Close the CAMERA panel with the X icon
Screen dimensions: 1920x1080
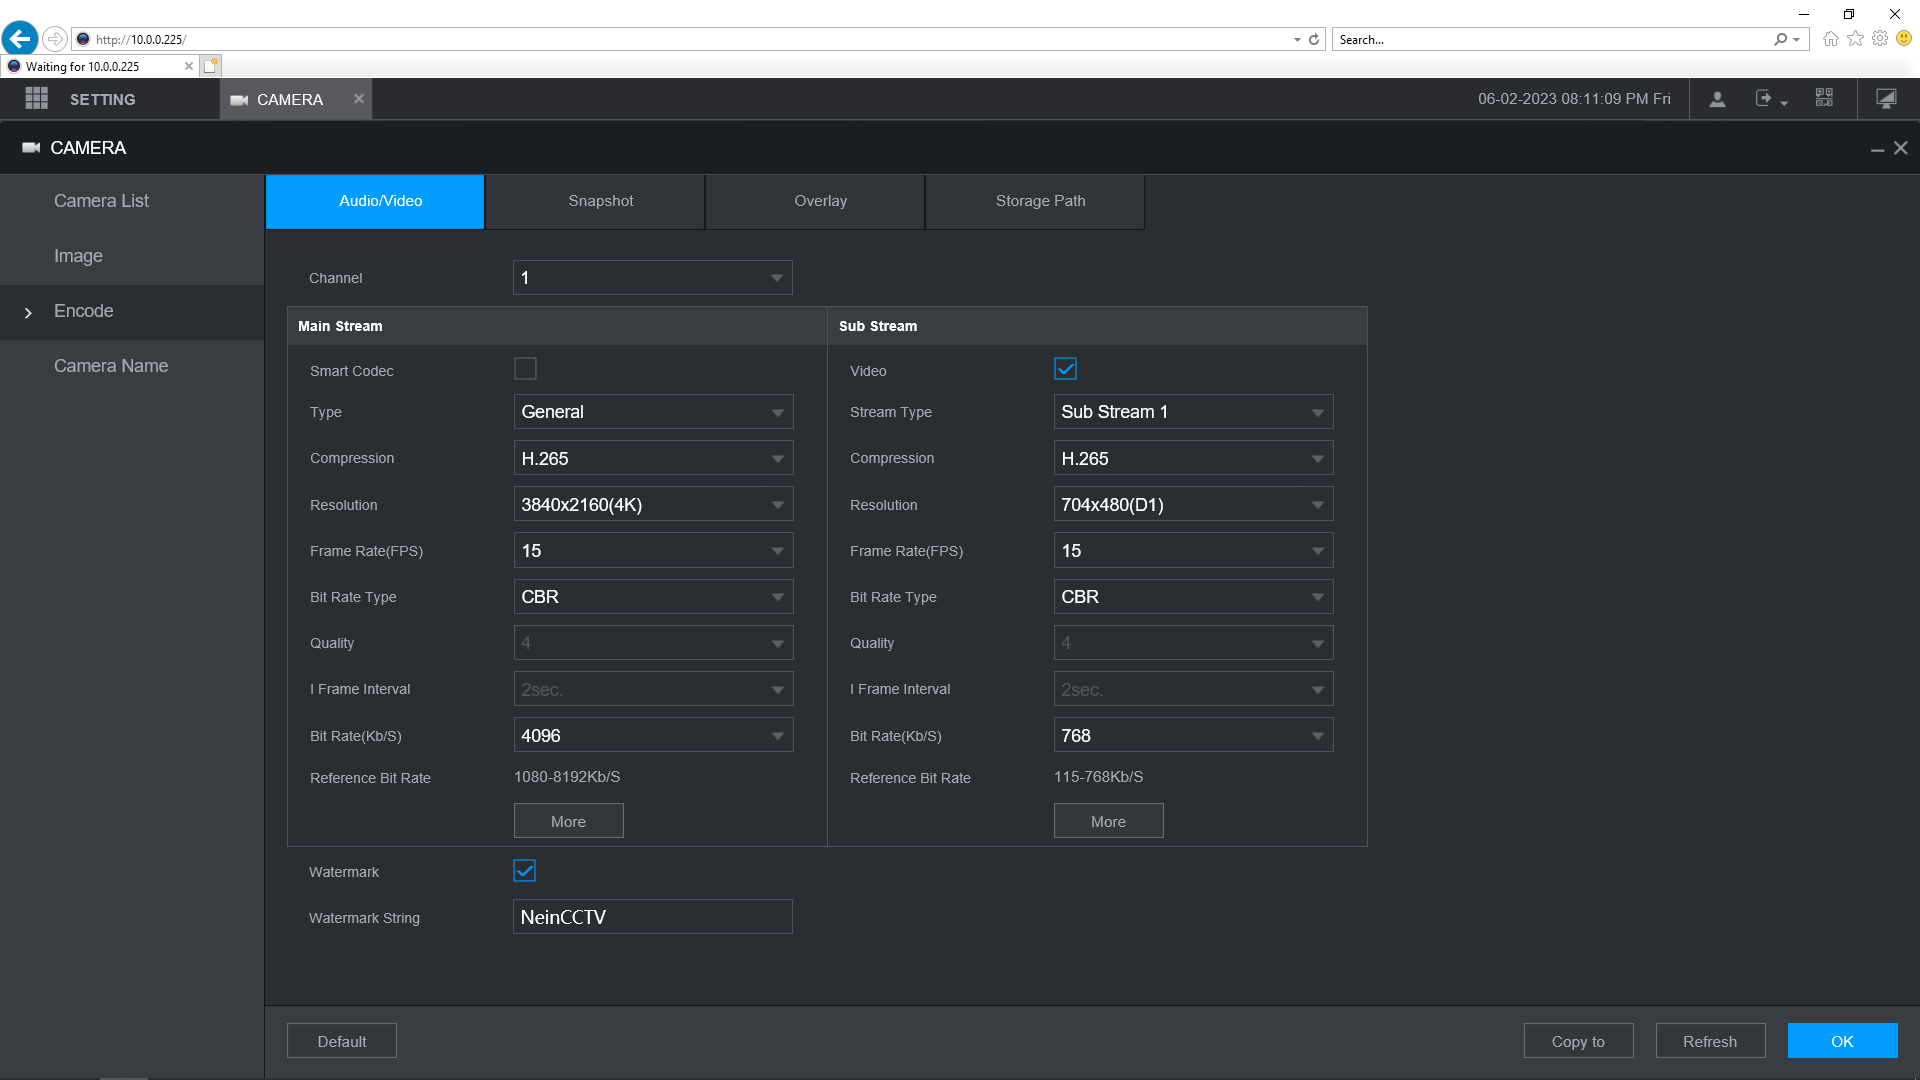tap(1901, 148)
